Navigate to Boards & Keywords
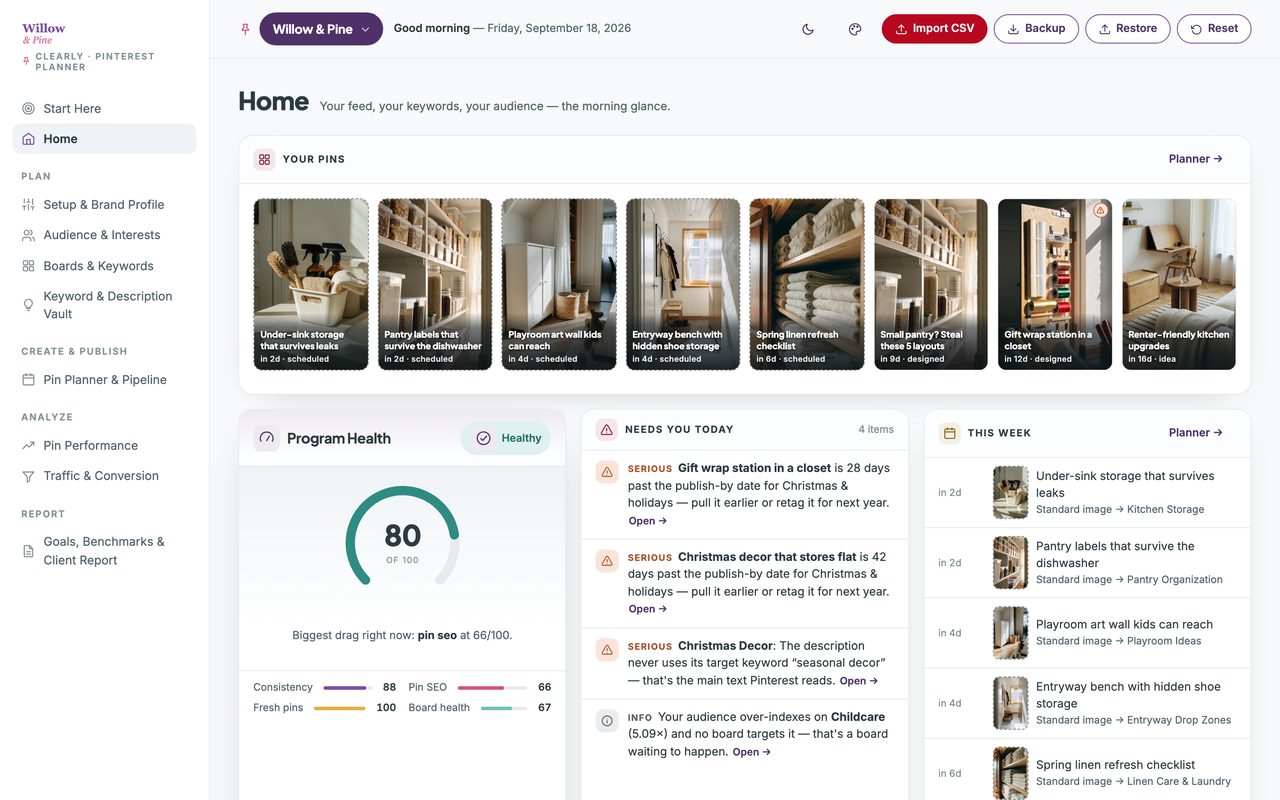Image resolution: width=1280 pixels, height=800 pixels. pos(104,266)
